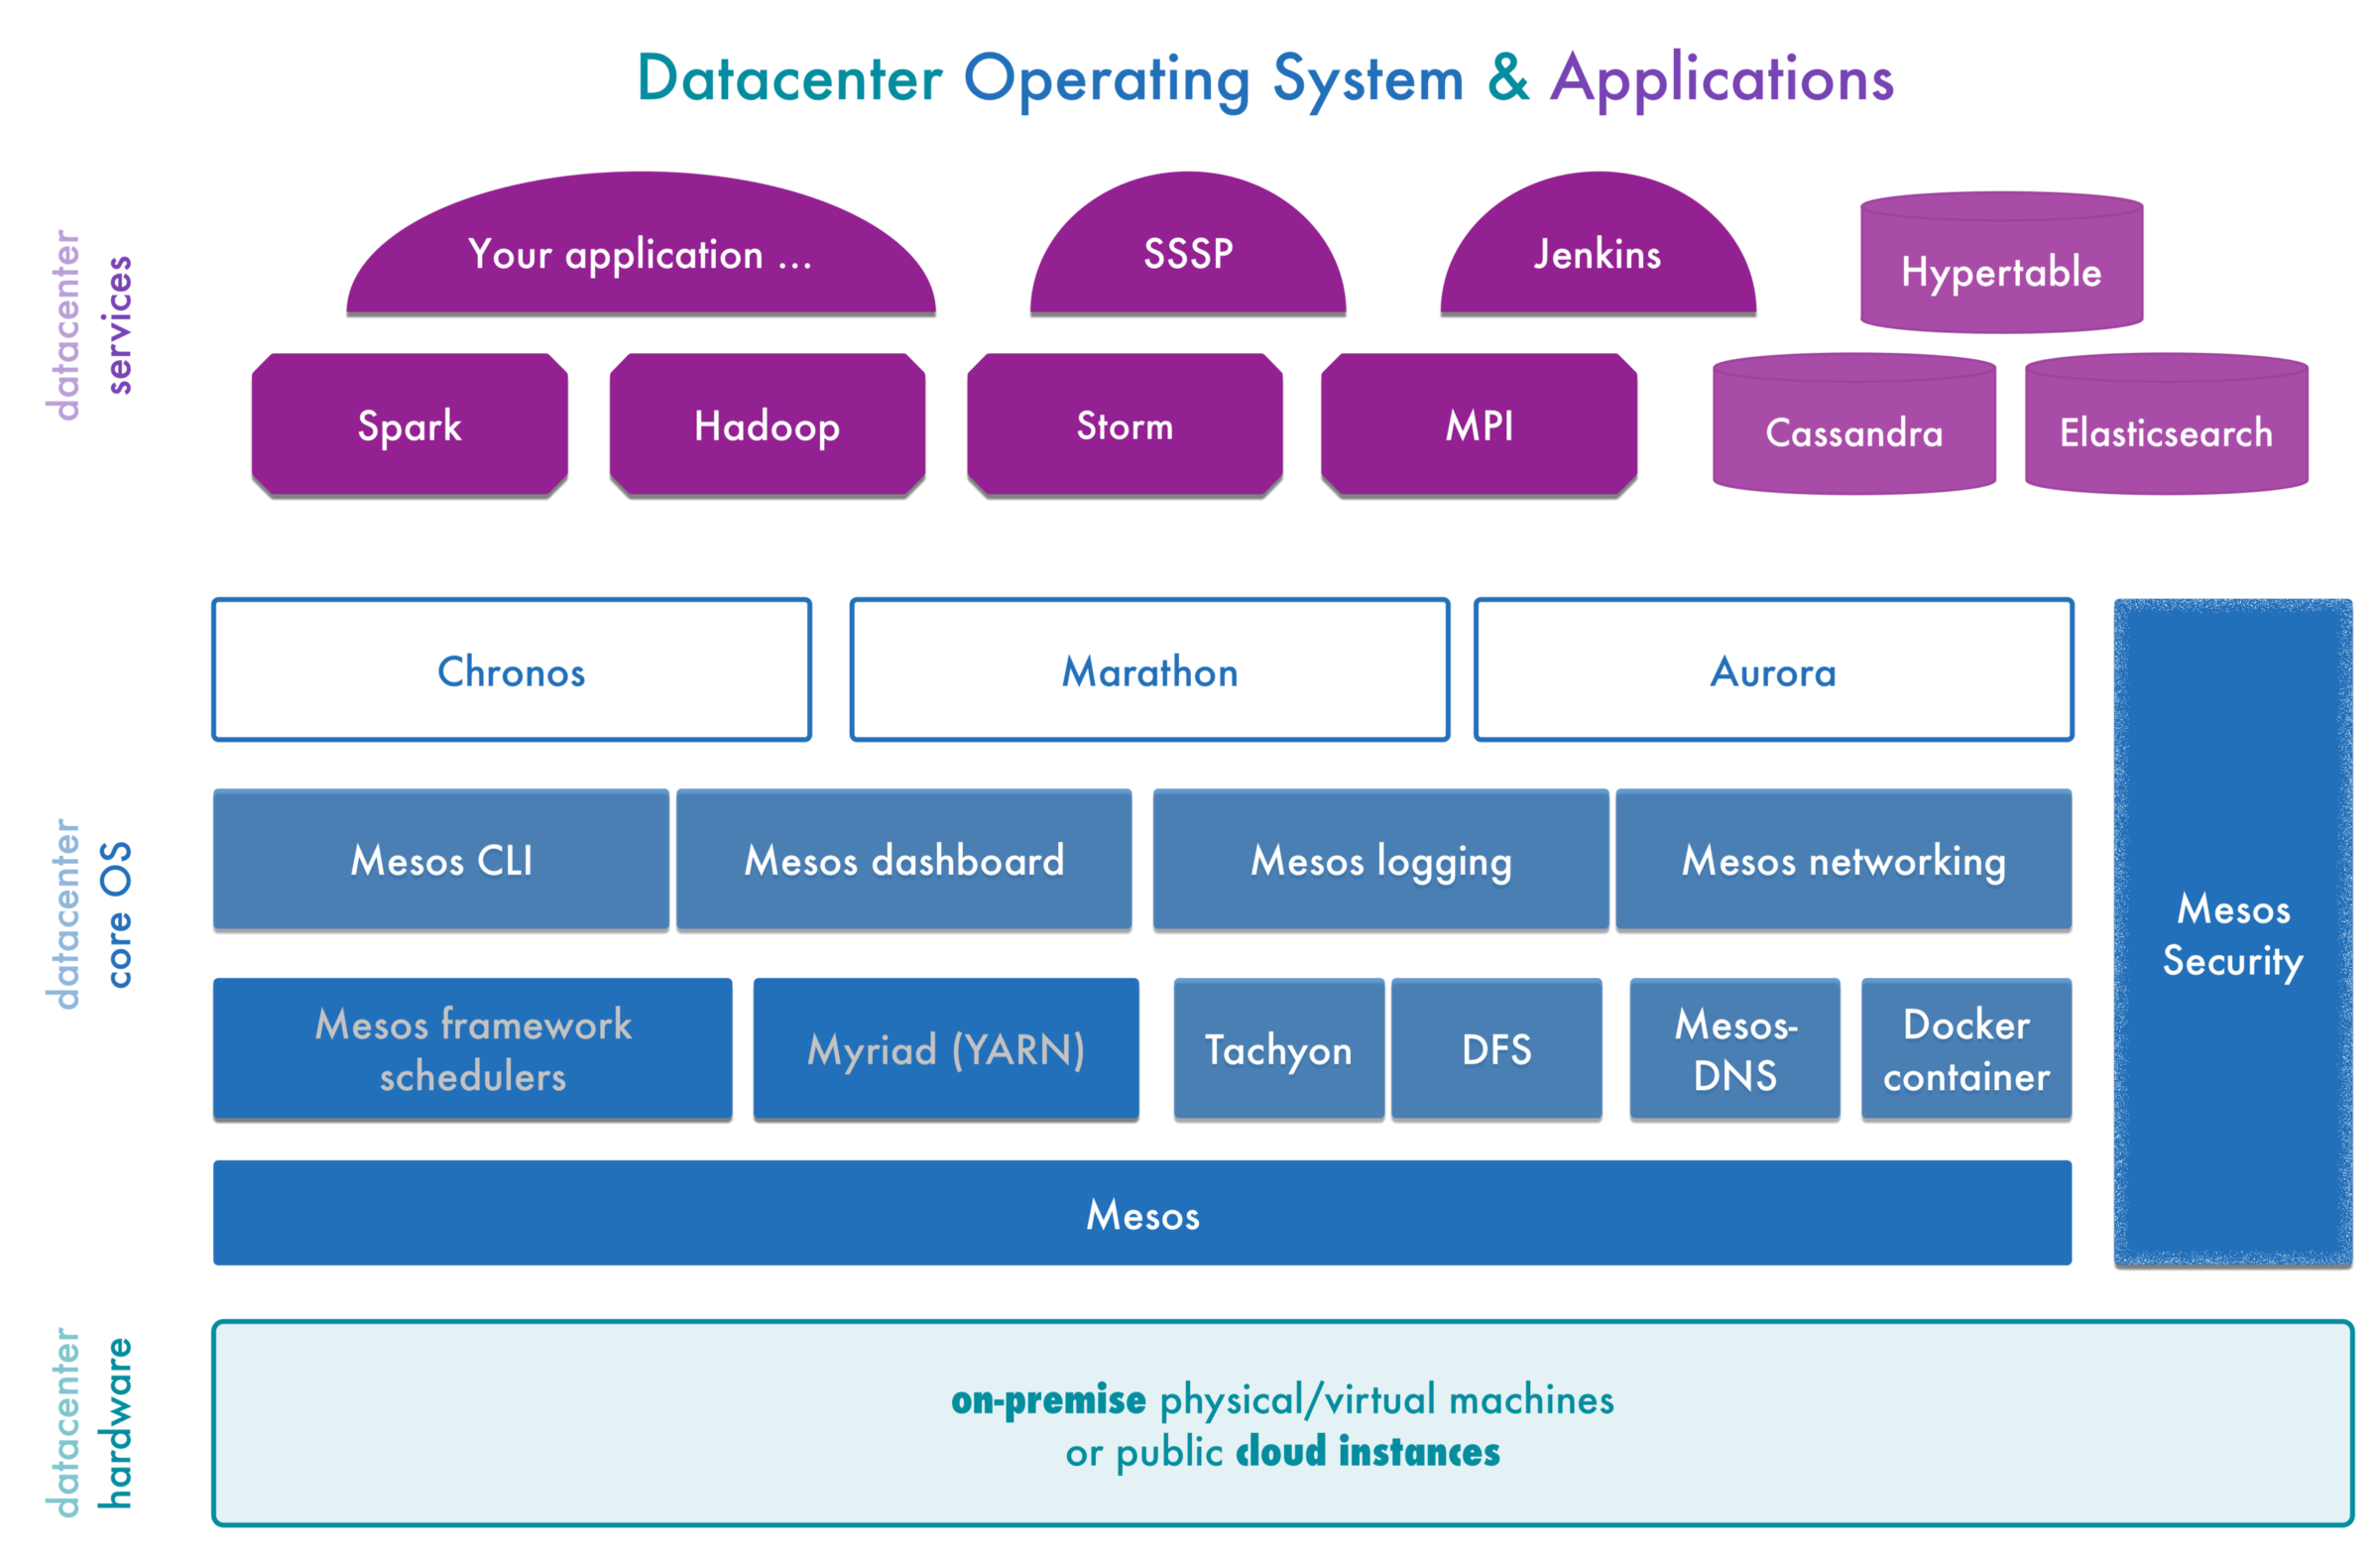Click the 'datacenter hardware' side label

[x=90, y=1422]
